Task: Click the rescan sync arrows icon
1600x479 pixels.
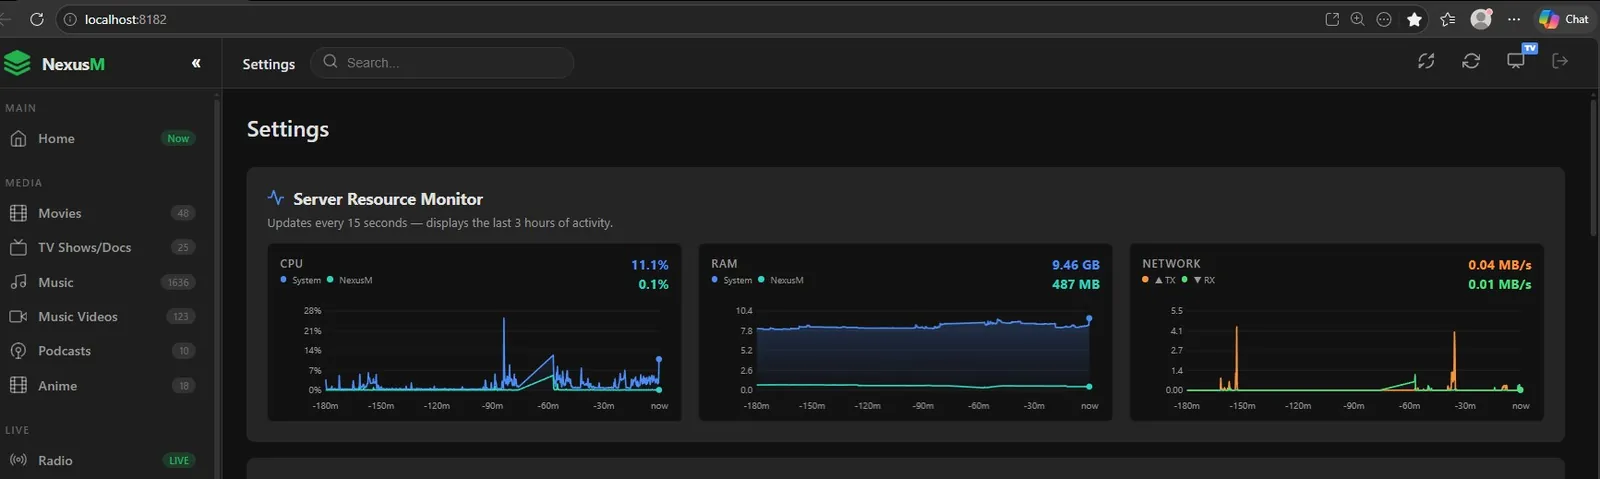Action: click(x=1426, y=61)
